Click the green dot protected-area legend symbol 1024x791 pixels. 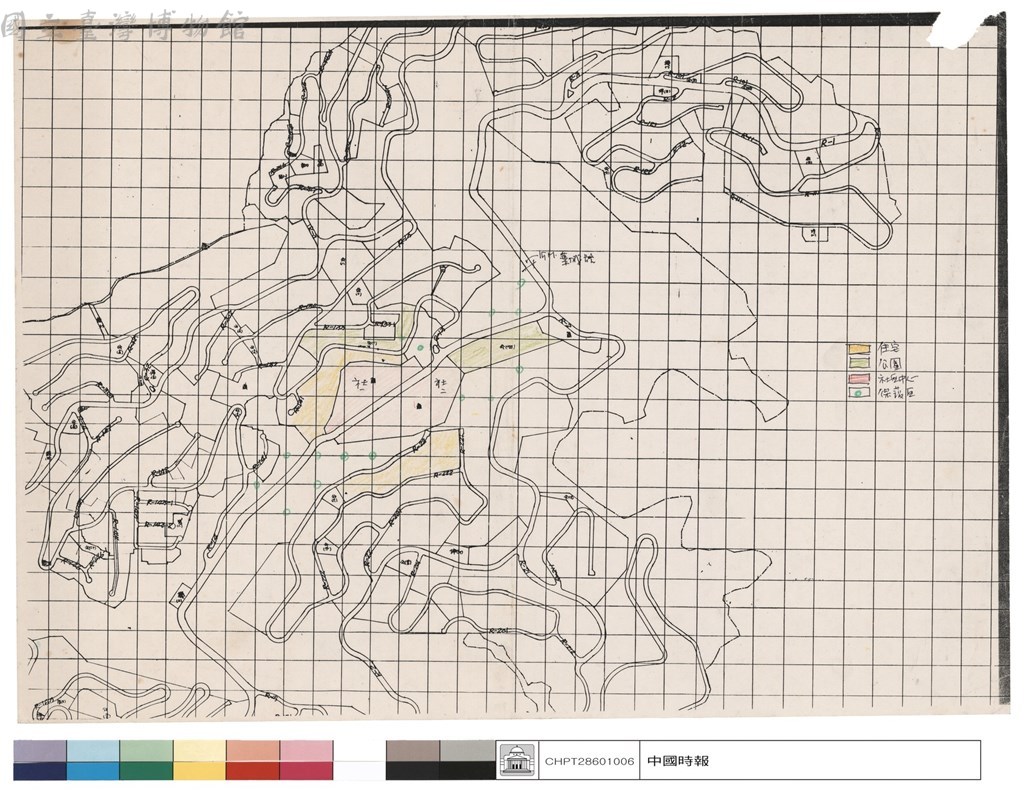tap(859, 393)
